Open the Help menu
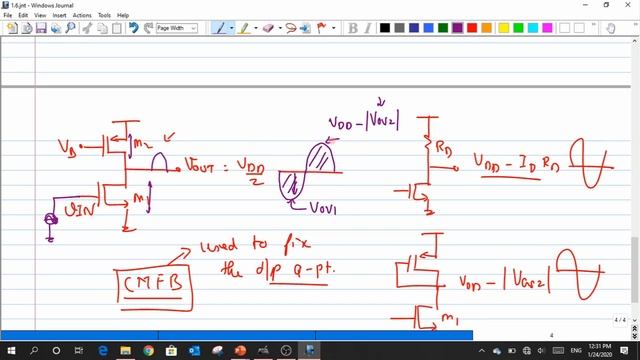This screenshot has height=360, width=640. tap(123, 15)
